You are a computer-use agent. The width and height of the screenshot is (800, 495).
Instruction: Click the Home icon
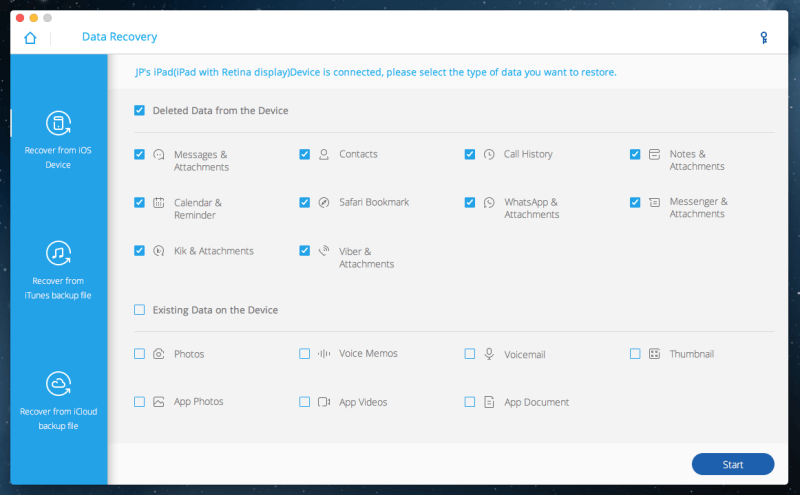31,38
